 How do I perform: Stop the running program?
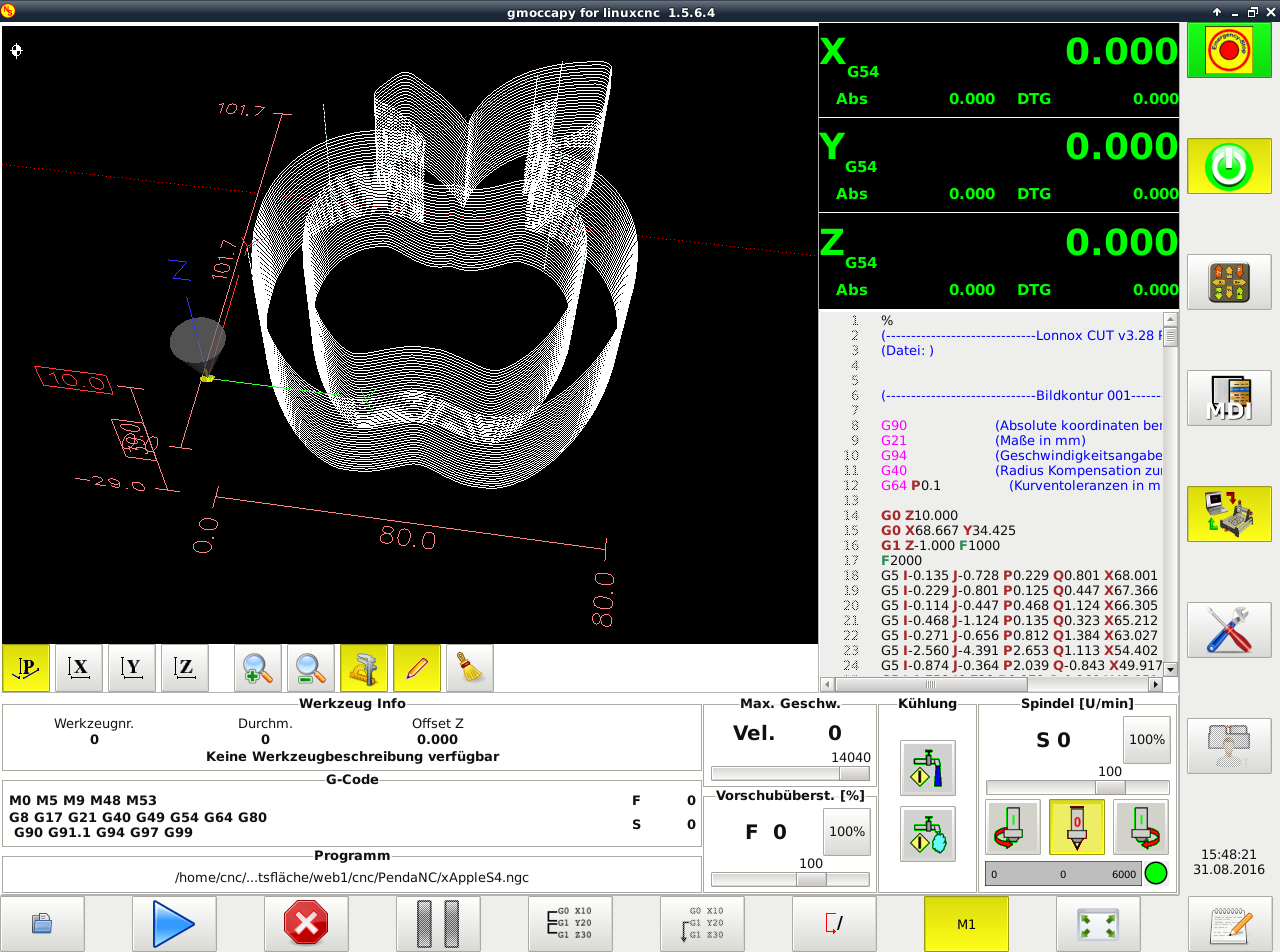pos(306,924)
